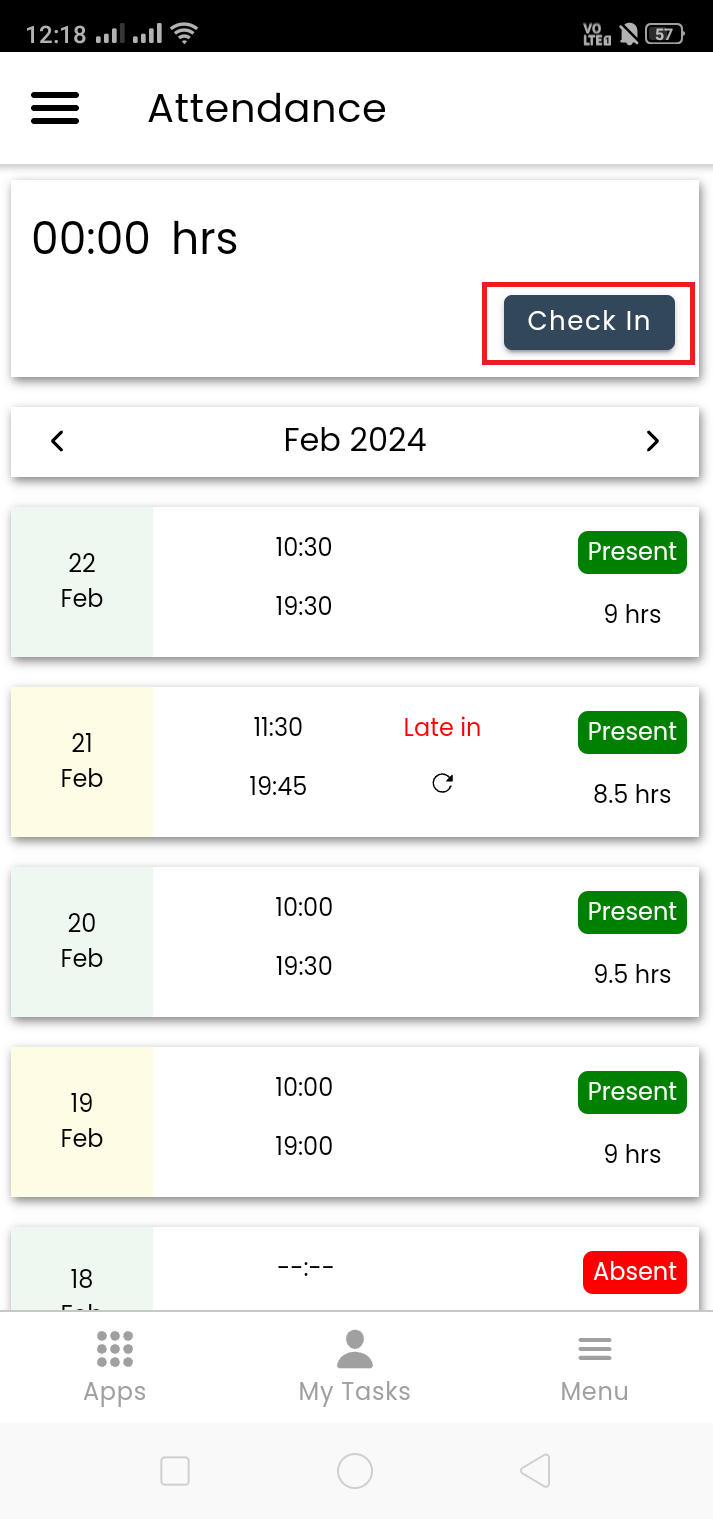
Task: Tap the refresh icon on 21 Feb
Action: click(x=442, y=784)
